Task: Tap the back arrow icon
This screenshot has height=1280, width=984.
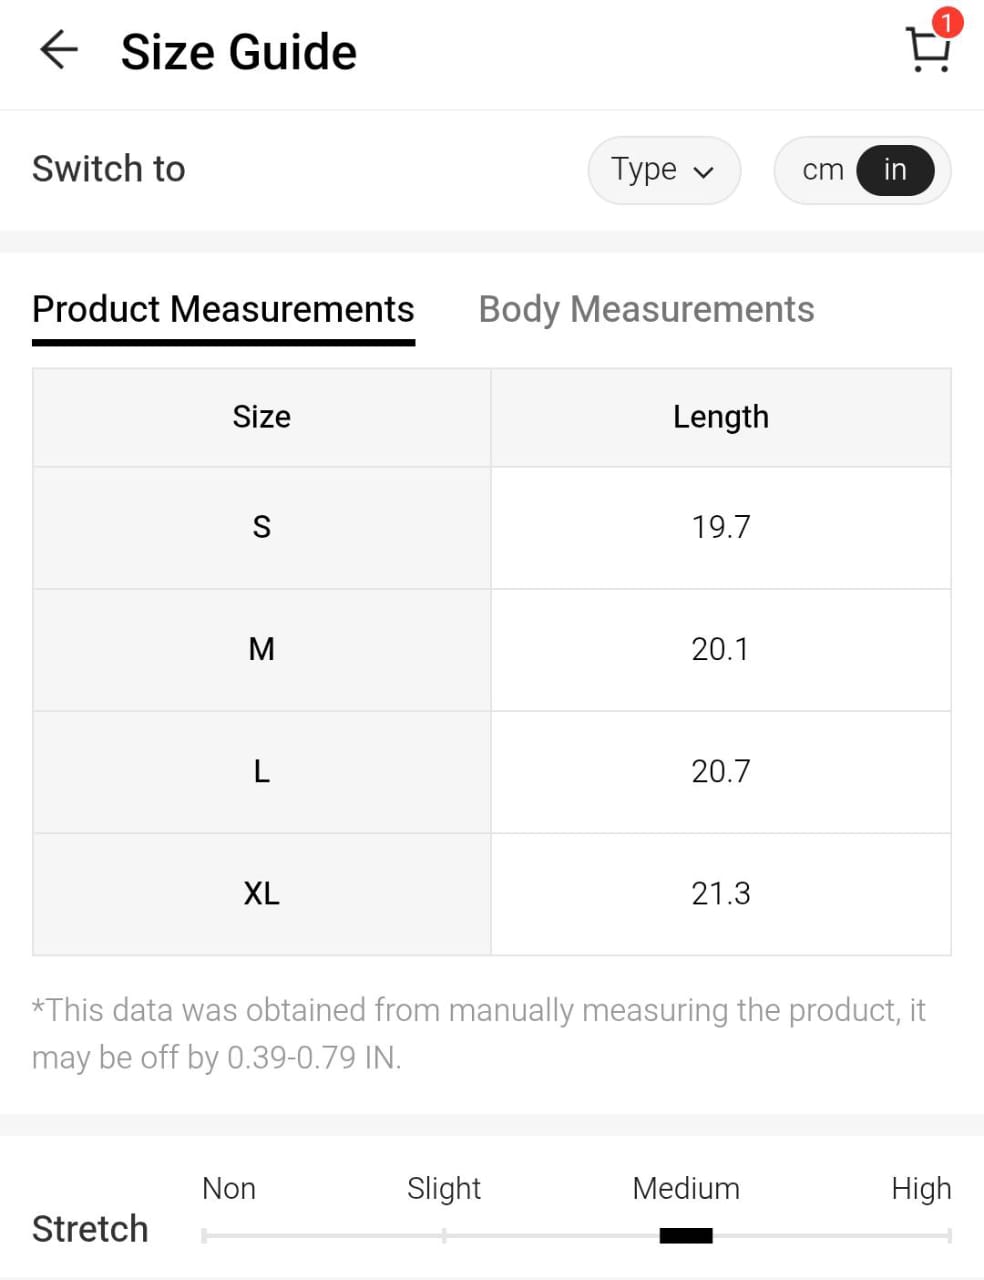Action: 59,50
